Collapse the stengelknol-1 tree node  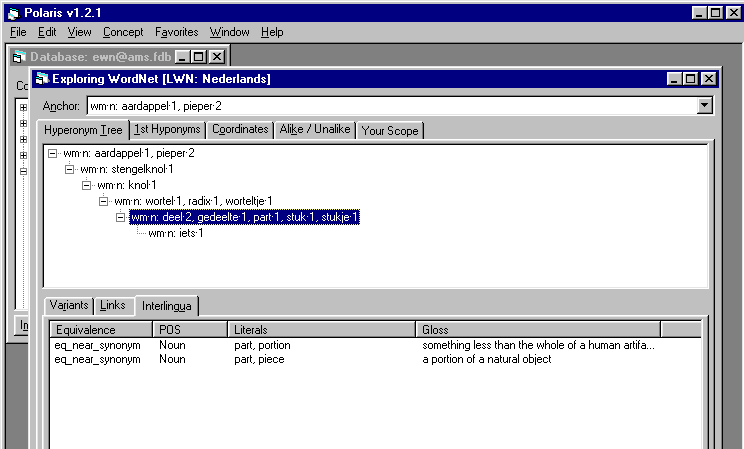70,169
